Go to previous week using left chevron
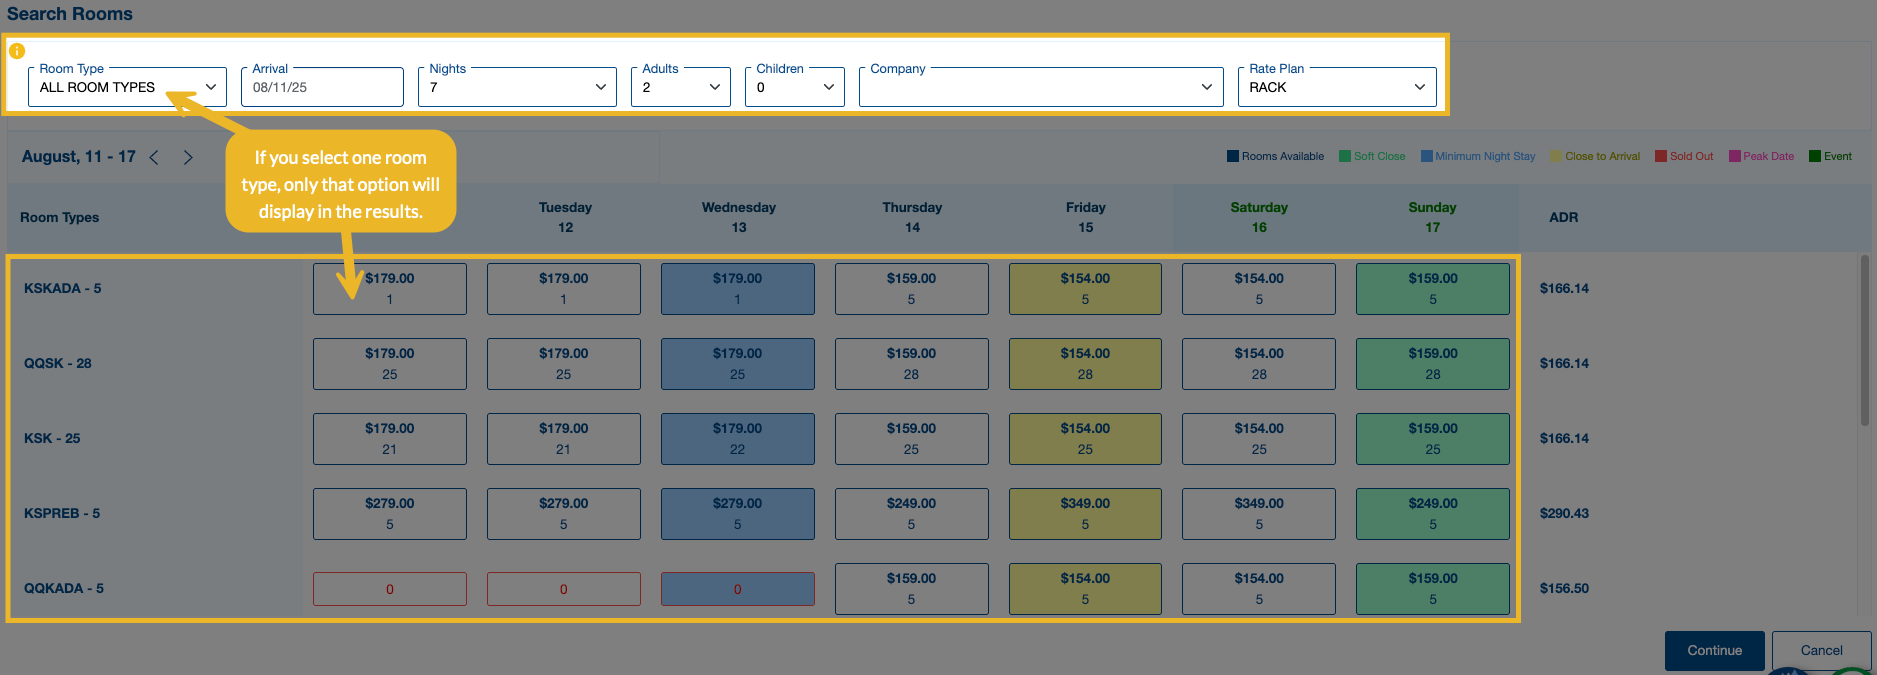This screenshot has height=675, width=1877. (154, 157)
